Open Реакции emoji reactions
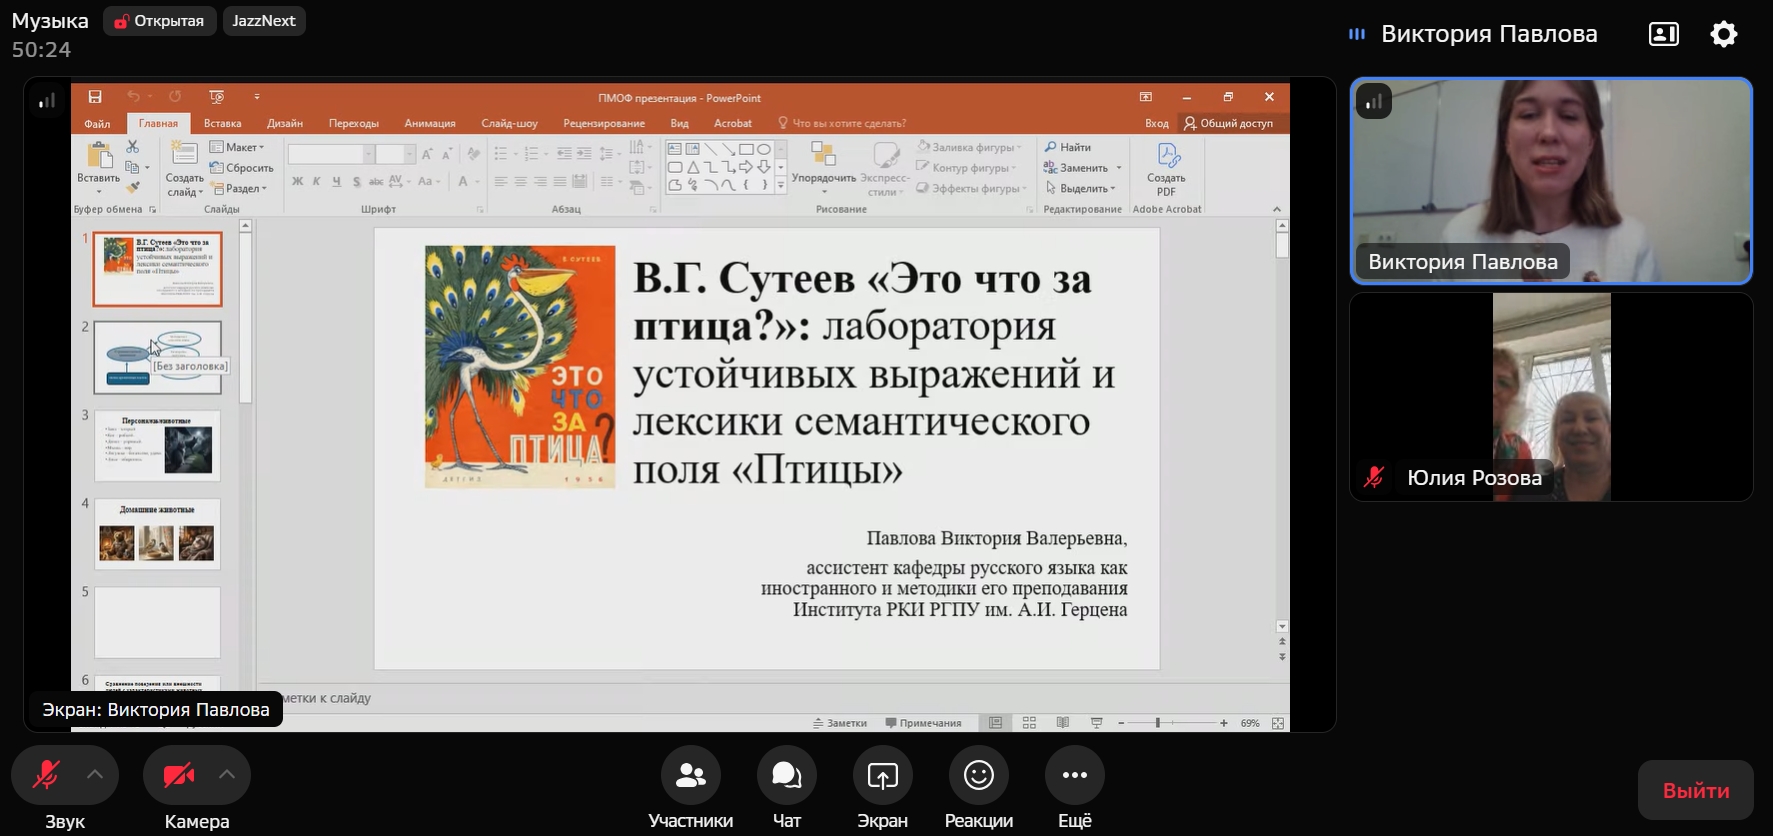Viewport: 1773px width, 836px height. pos(978,776)
